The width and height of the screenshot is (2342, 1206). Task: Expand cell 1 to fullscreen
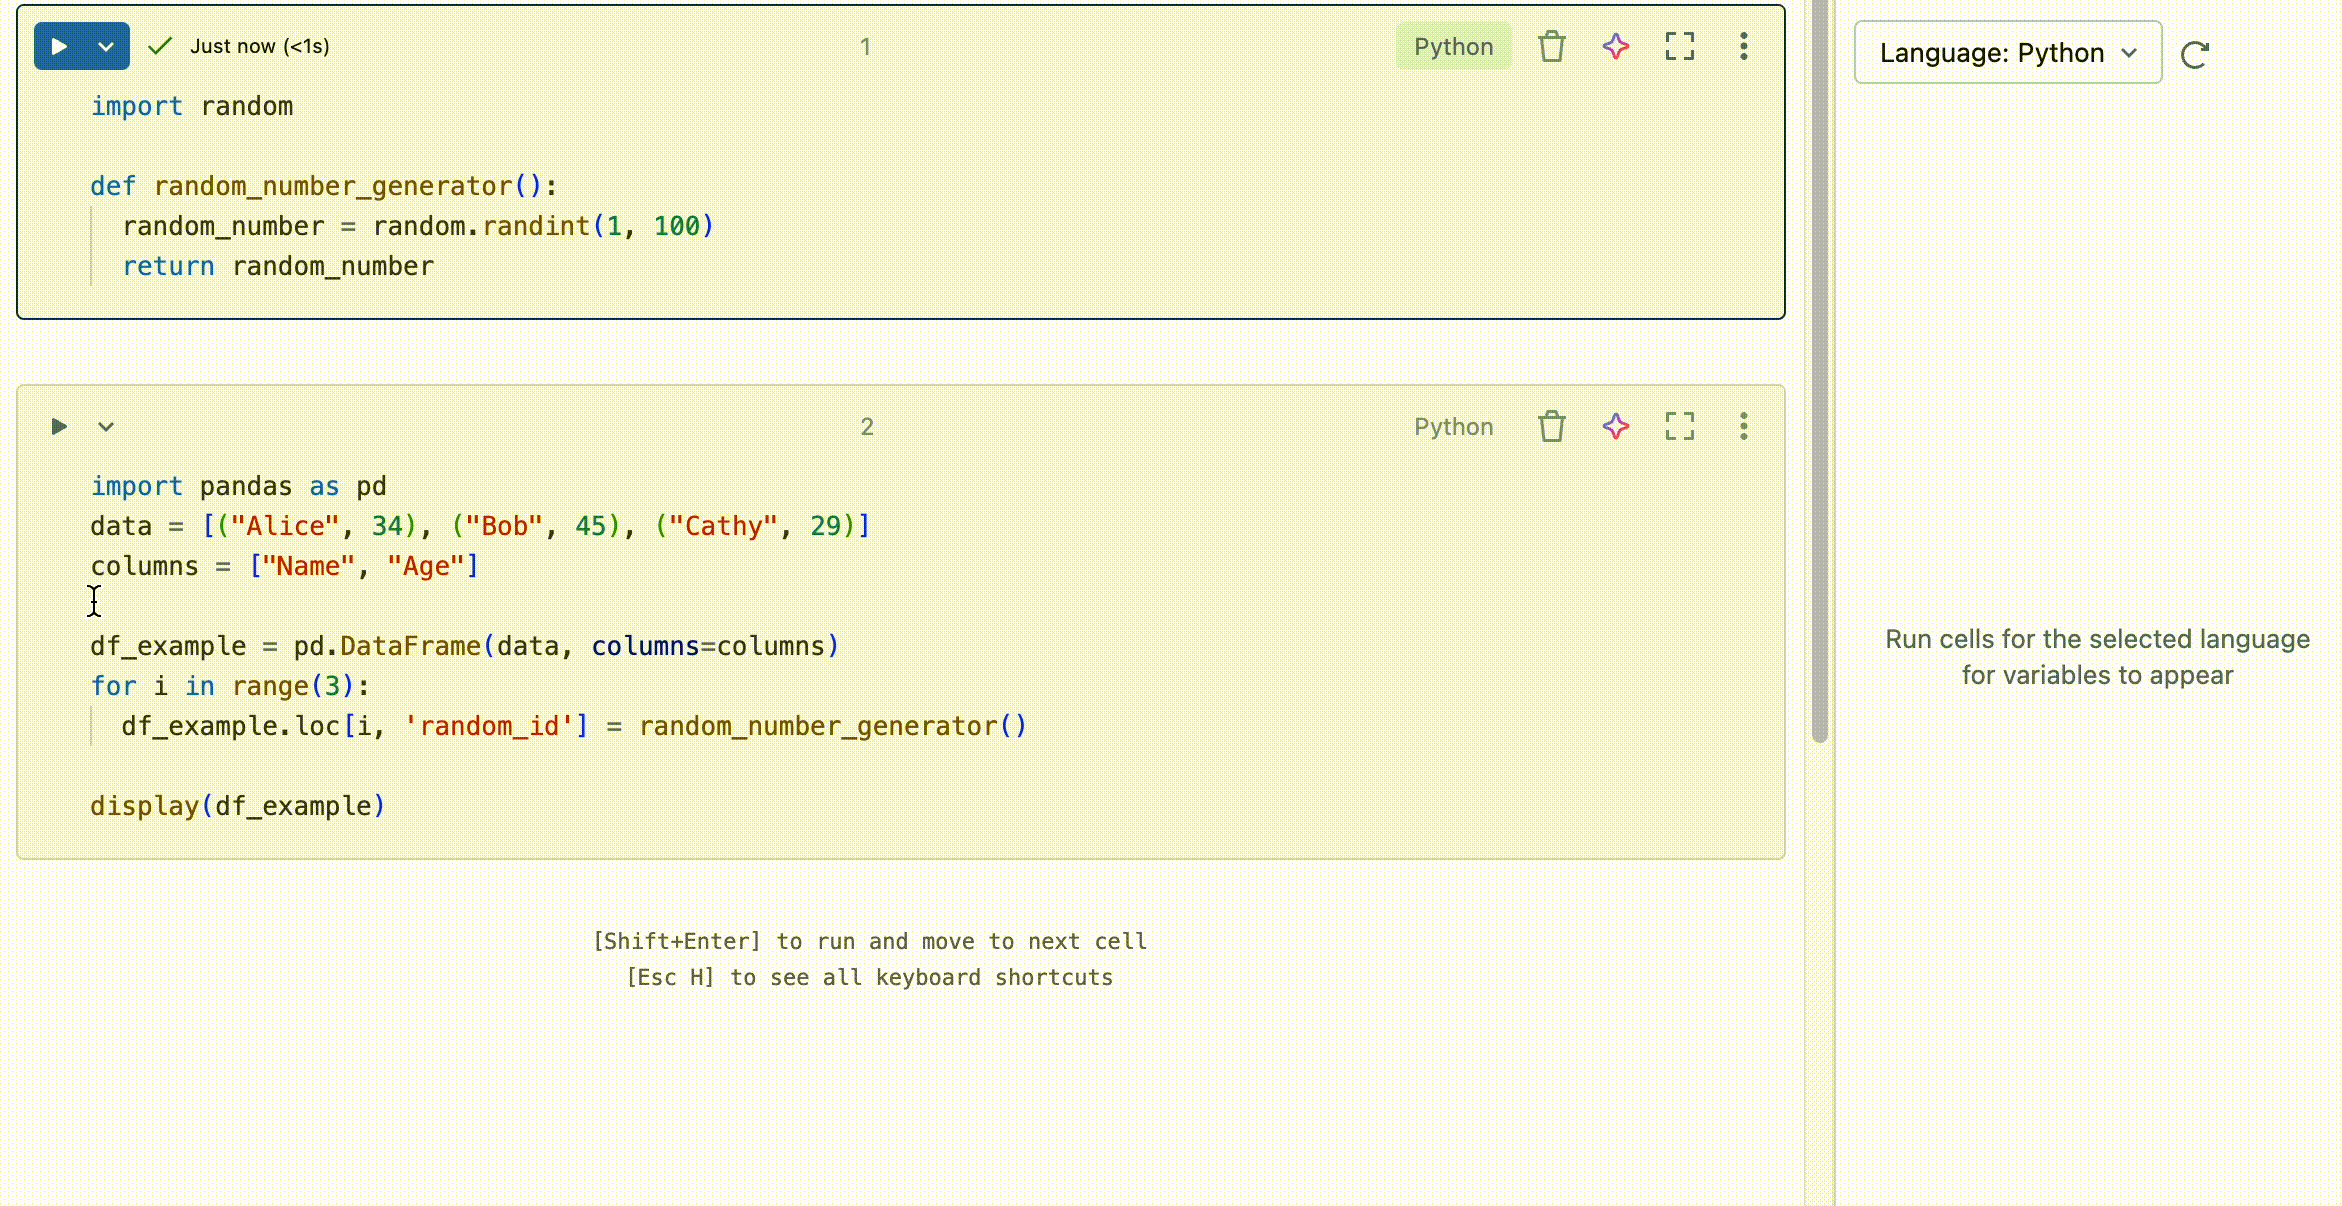click(1679, 46)
